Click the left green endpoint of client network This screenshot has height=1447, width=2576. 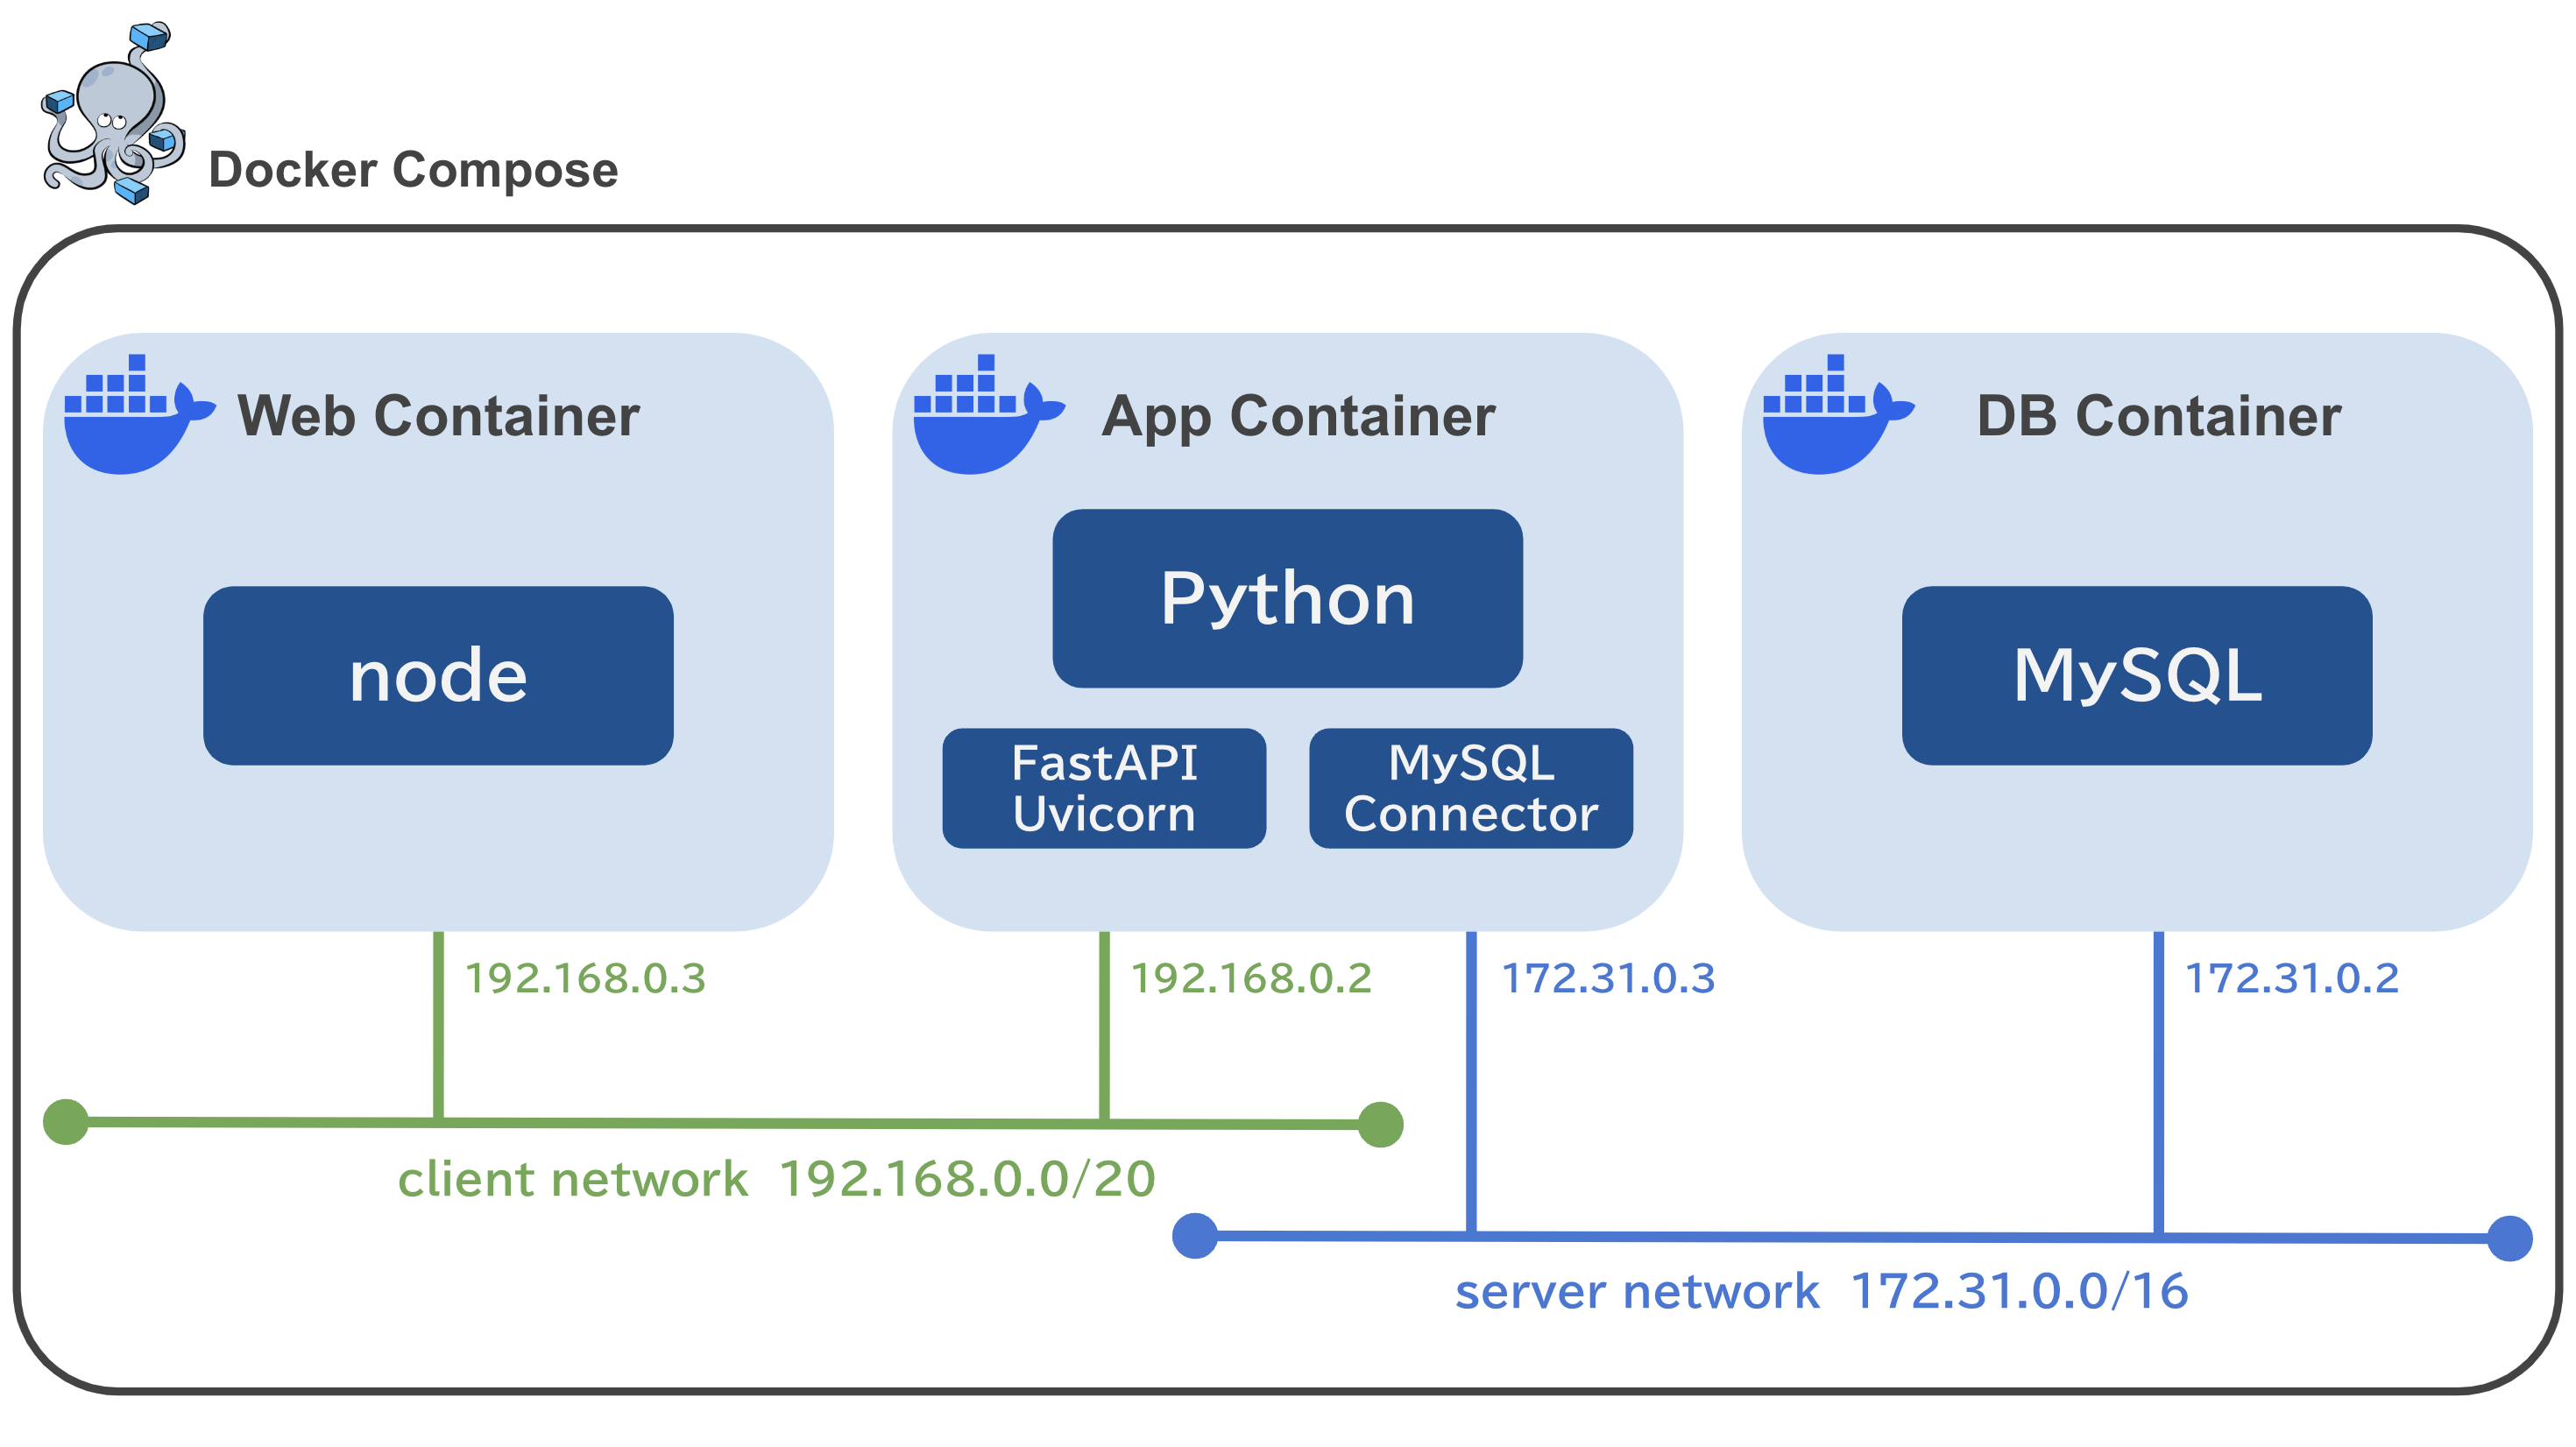click(x=66, y=1122)
